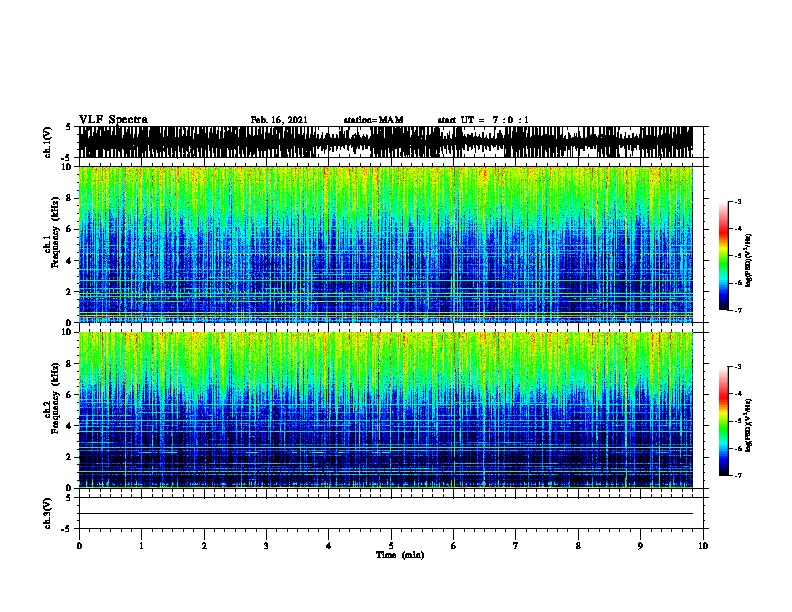
Task: Click the "Time (min)" x-axis label
Action: coord(400,555)
